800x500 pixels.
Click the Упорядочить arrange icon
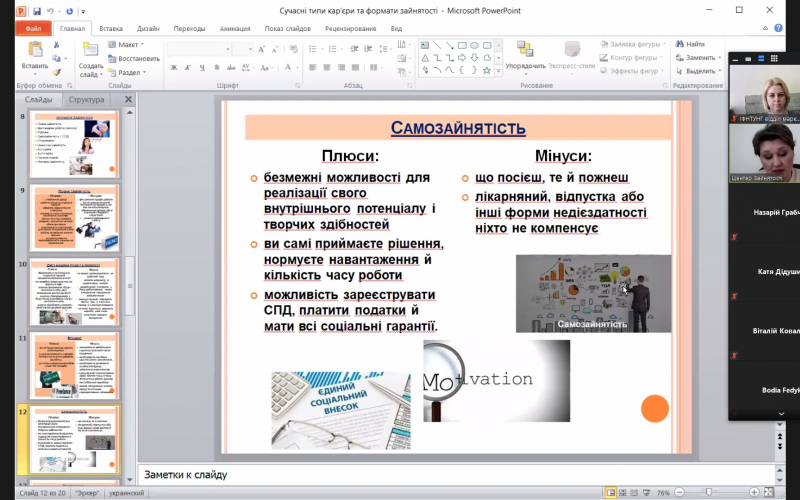click(x=525, y=49)
